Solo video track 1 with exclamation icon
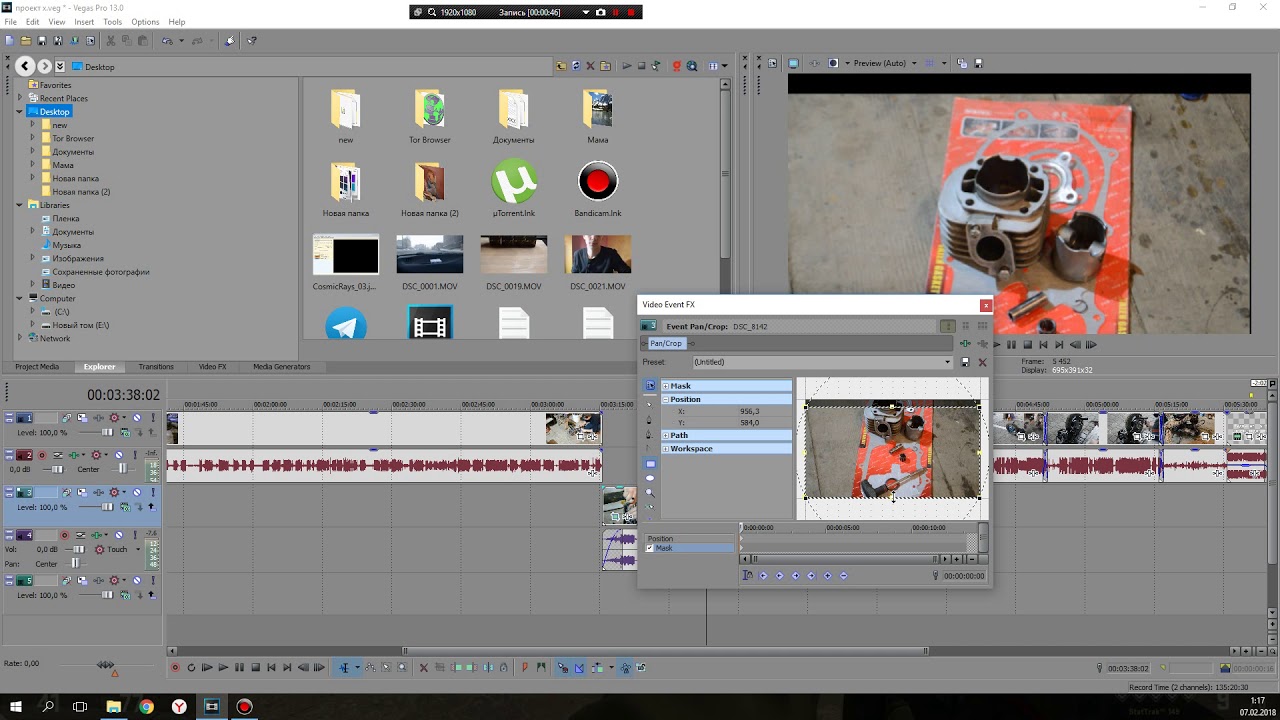 coord(153,417)
